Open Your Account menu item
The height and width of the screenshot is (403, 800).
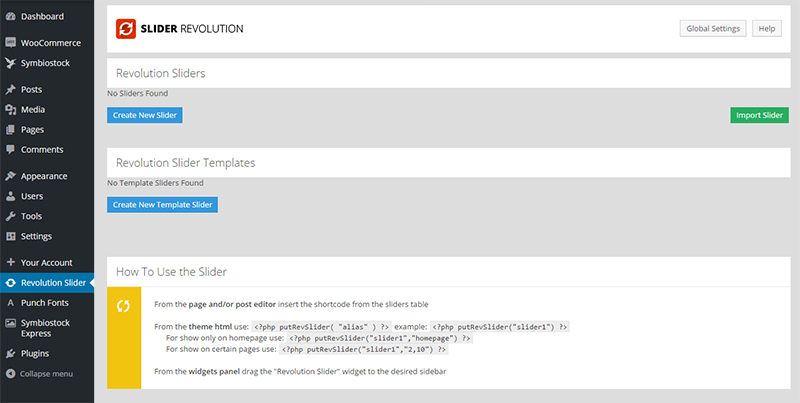coord(47,263)
